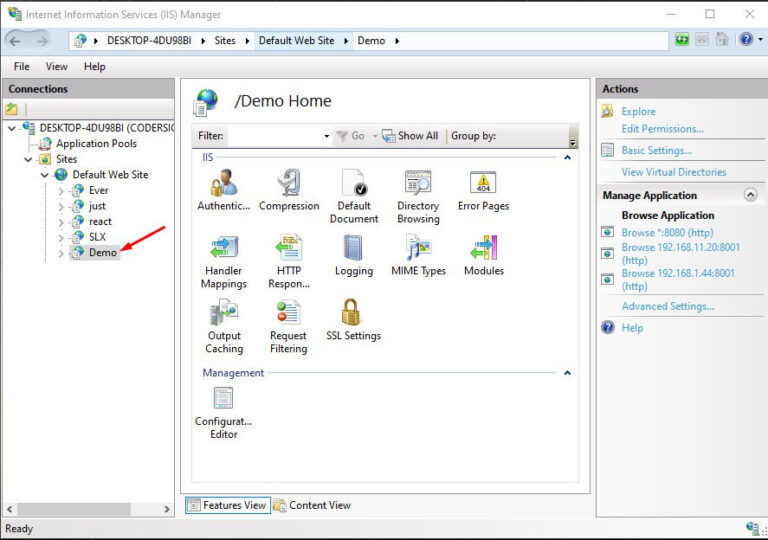The image size is (768, 540).
Task: Open the Directory Browsing feature
Action: point(418,196)
